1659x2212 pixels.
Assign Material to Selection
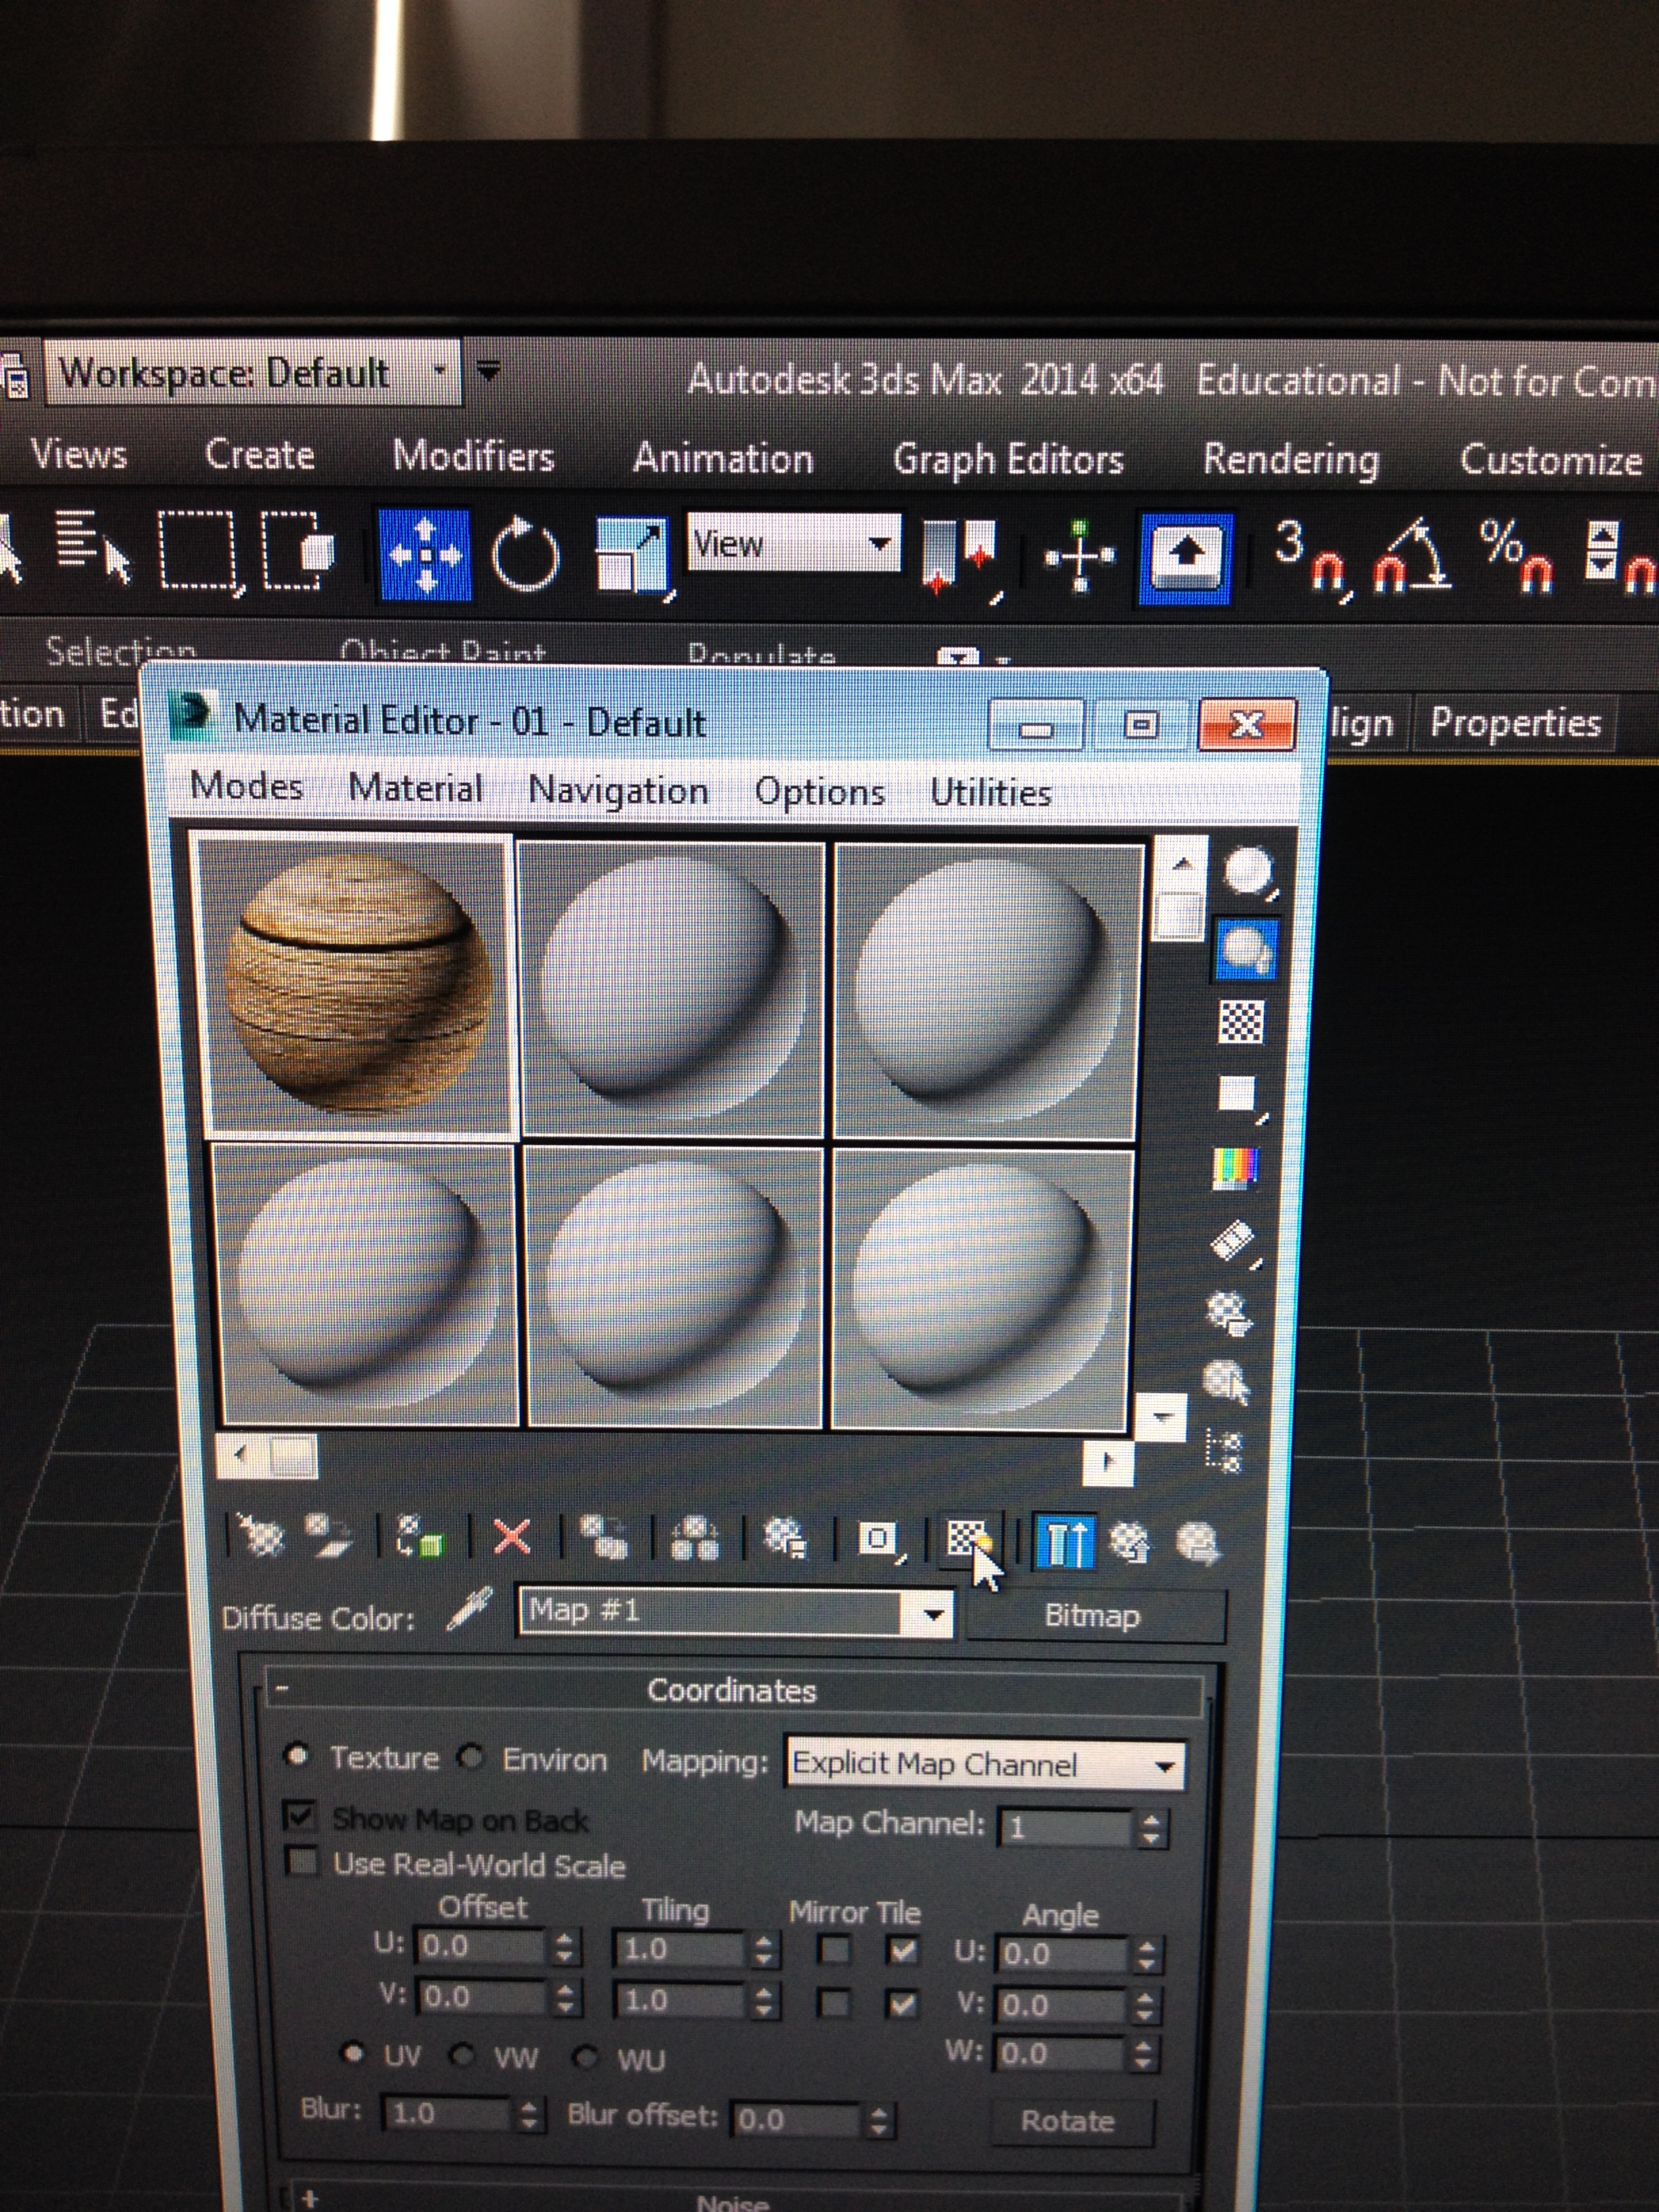coord(419,1538)
